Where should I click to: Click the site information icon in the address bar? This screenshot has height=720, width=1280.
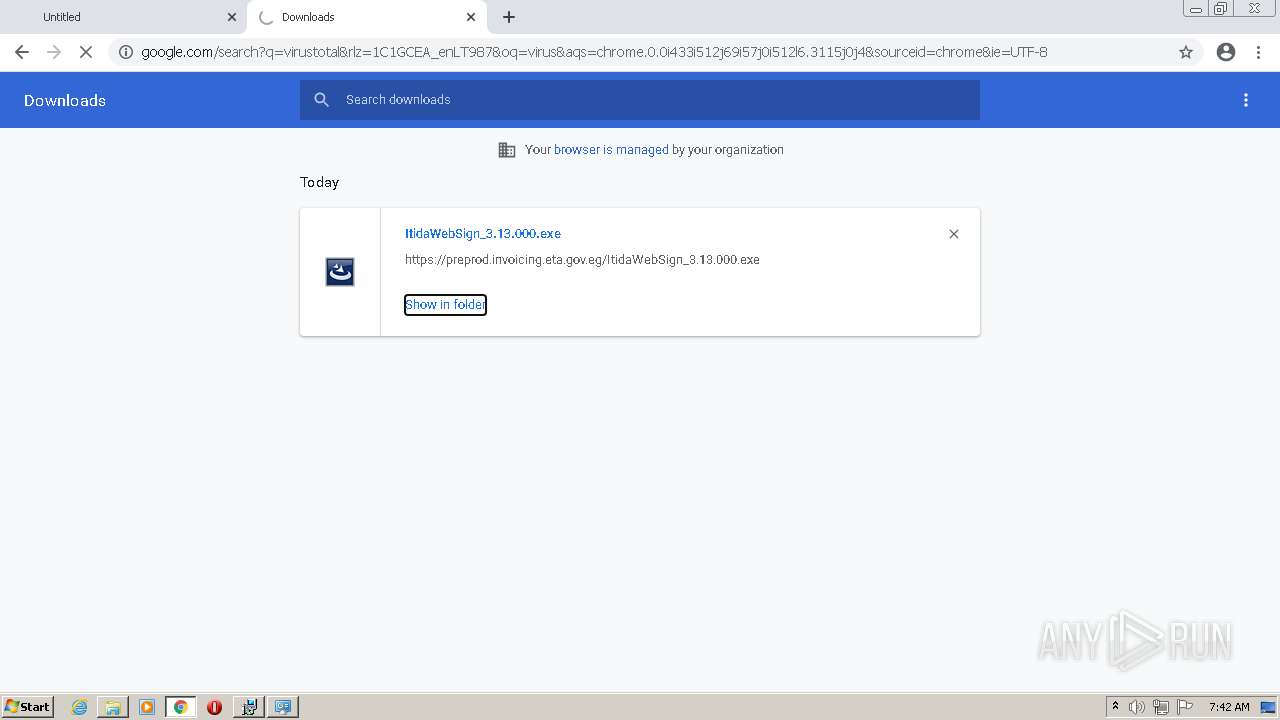click(126, 52)
